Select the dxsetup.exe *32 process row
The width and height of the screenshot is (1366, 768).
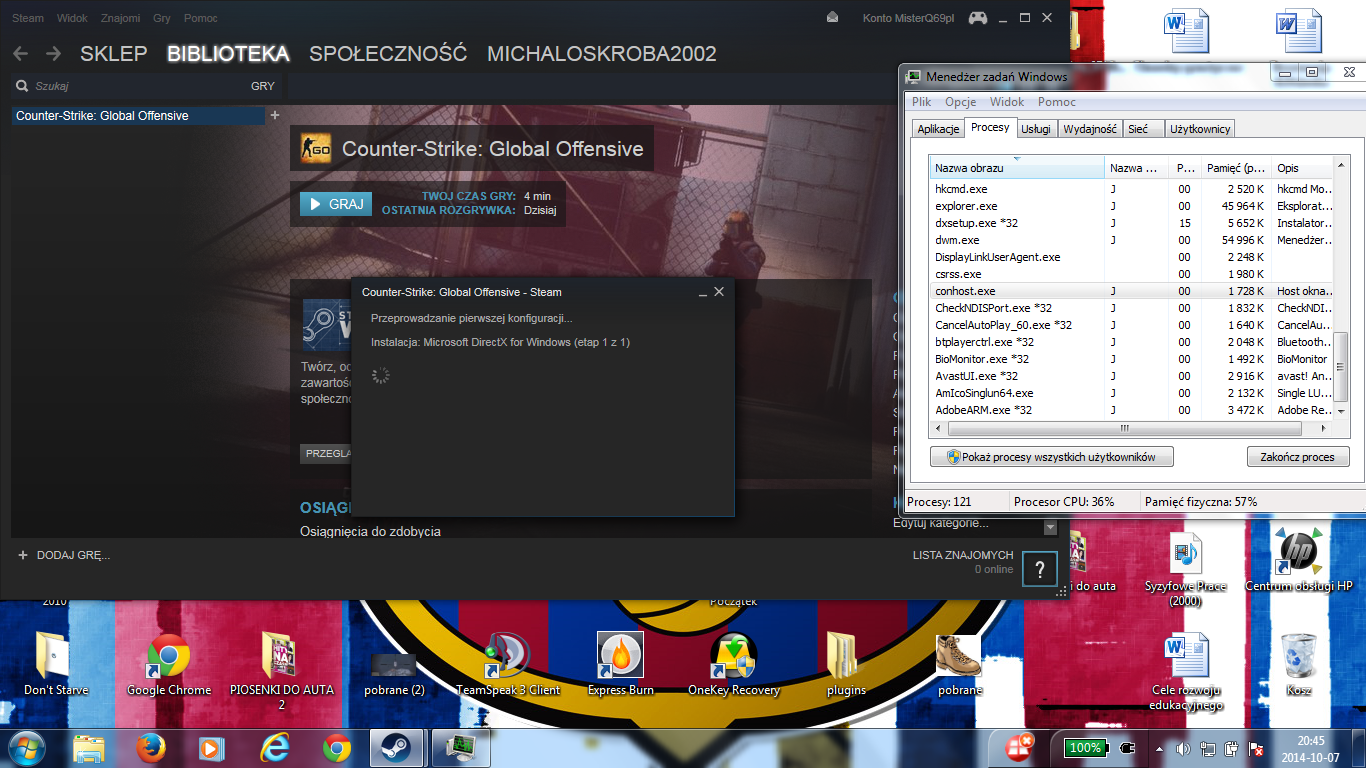[x=1131, y=223]
